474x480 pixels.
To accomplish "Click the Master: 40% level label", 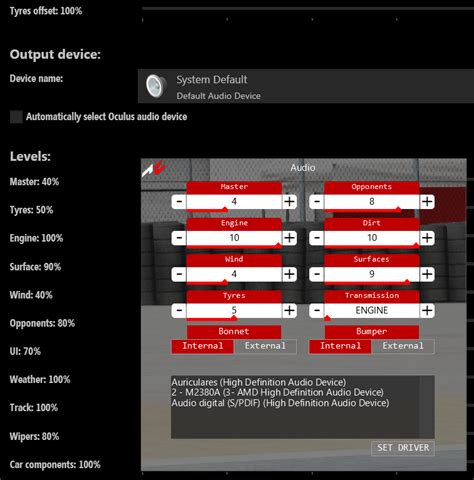I will click(34, 182).
